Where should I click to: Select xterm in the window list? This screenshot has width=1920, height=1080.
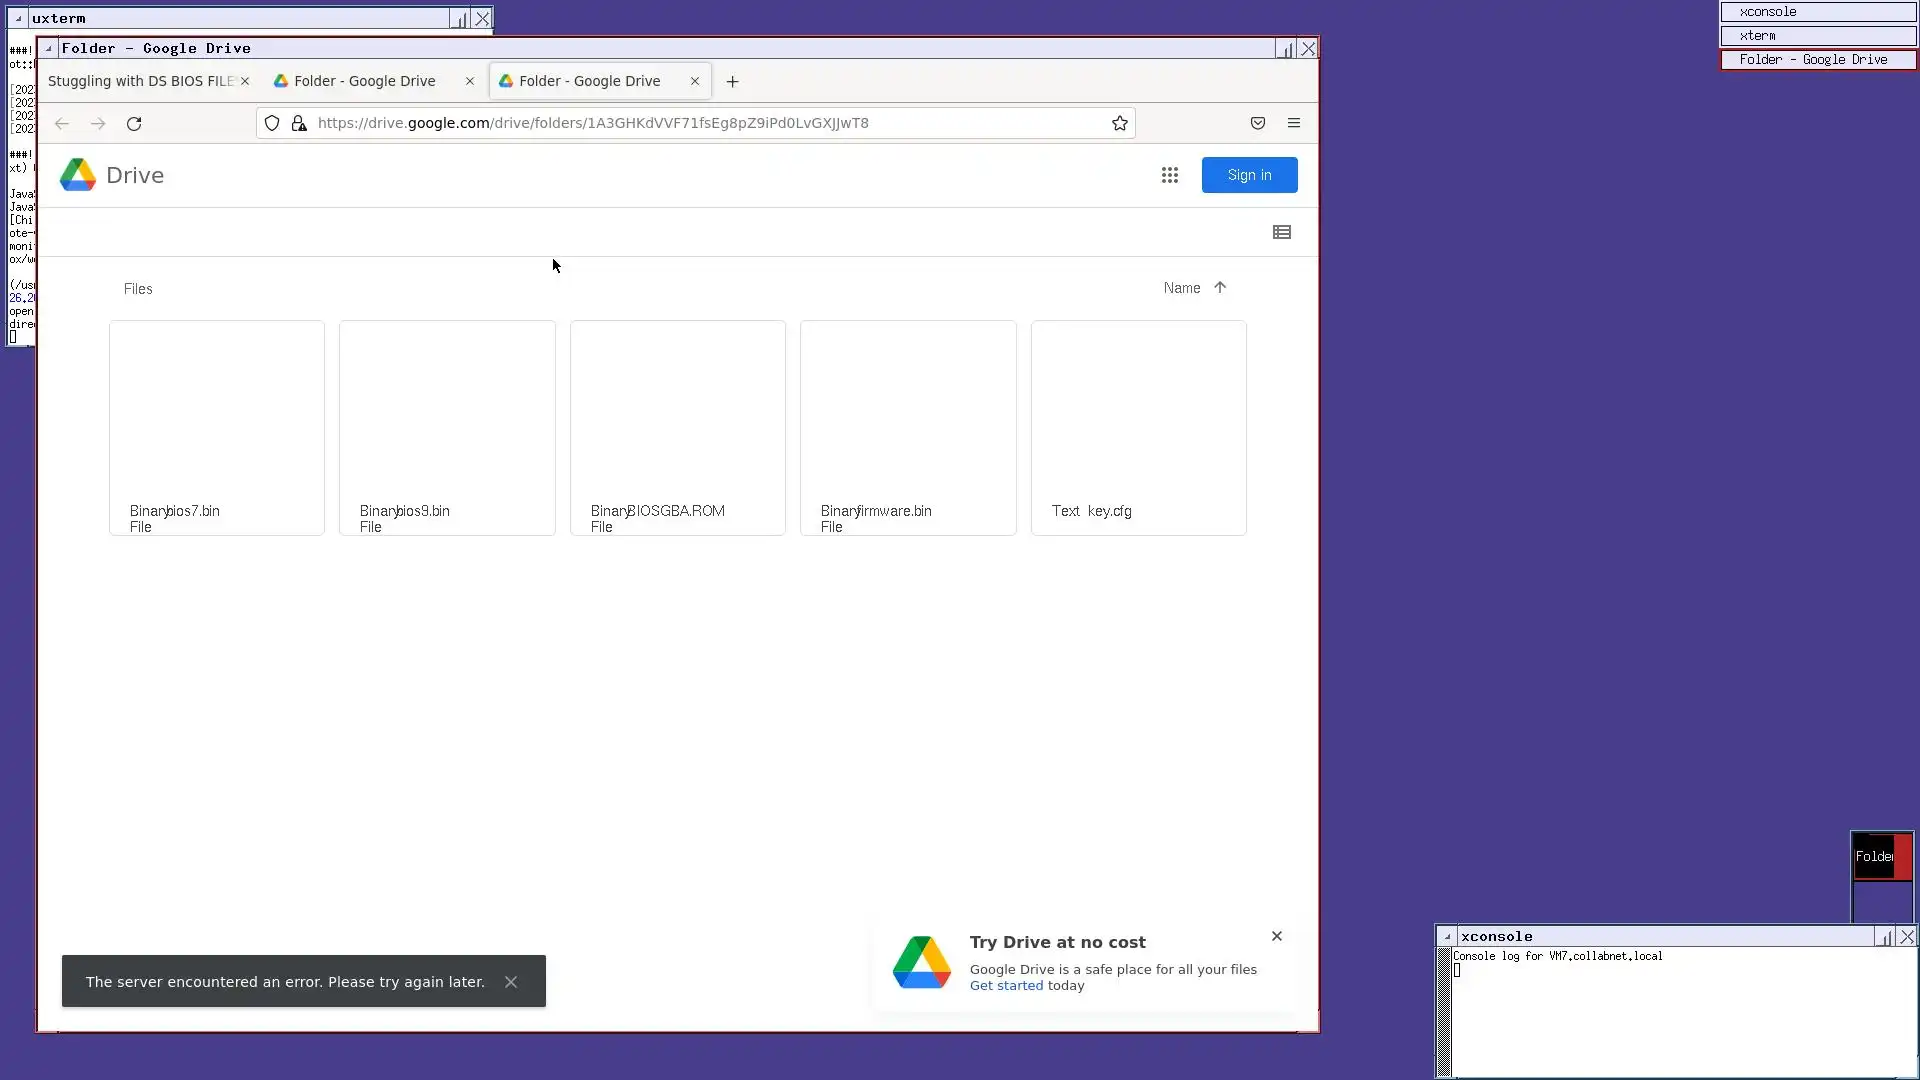coord(1817,36)
